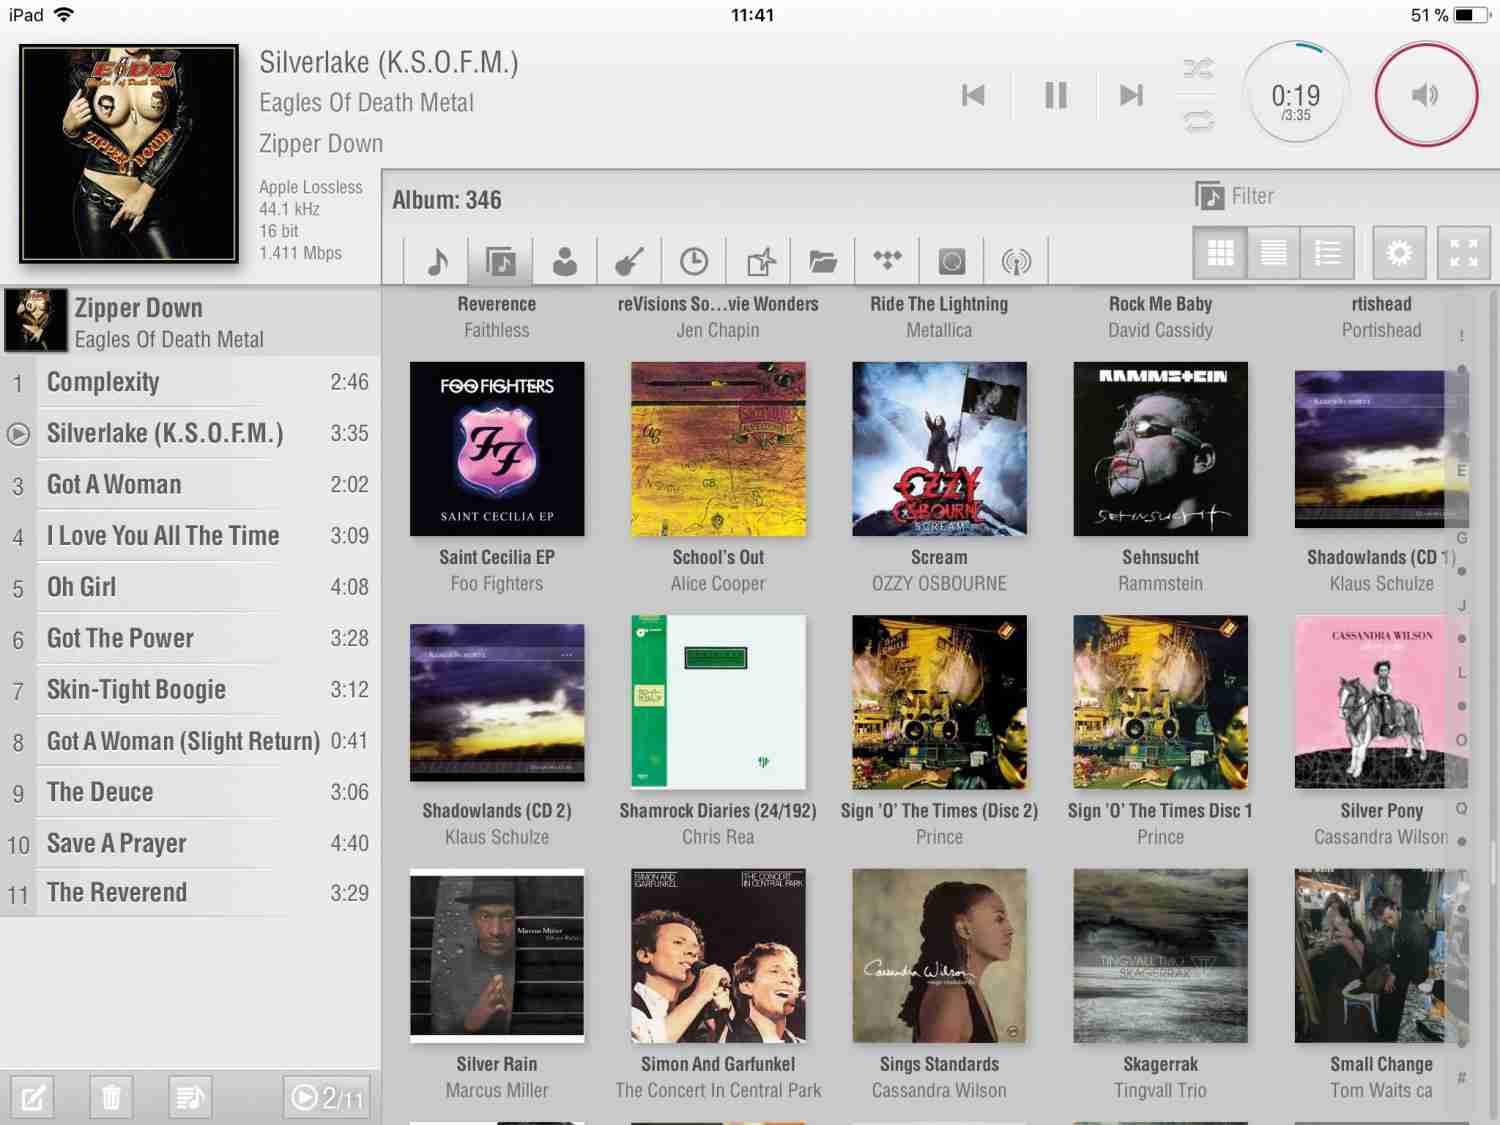Viewport: 1500px width, 1125px height.
Task: Pause the current playback
Action: coord(1055,95)
